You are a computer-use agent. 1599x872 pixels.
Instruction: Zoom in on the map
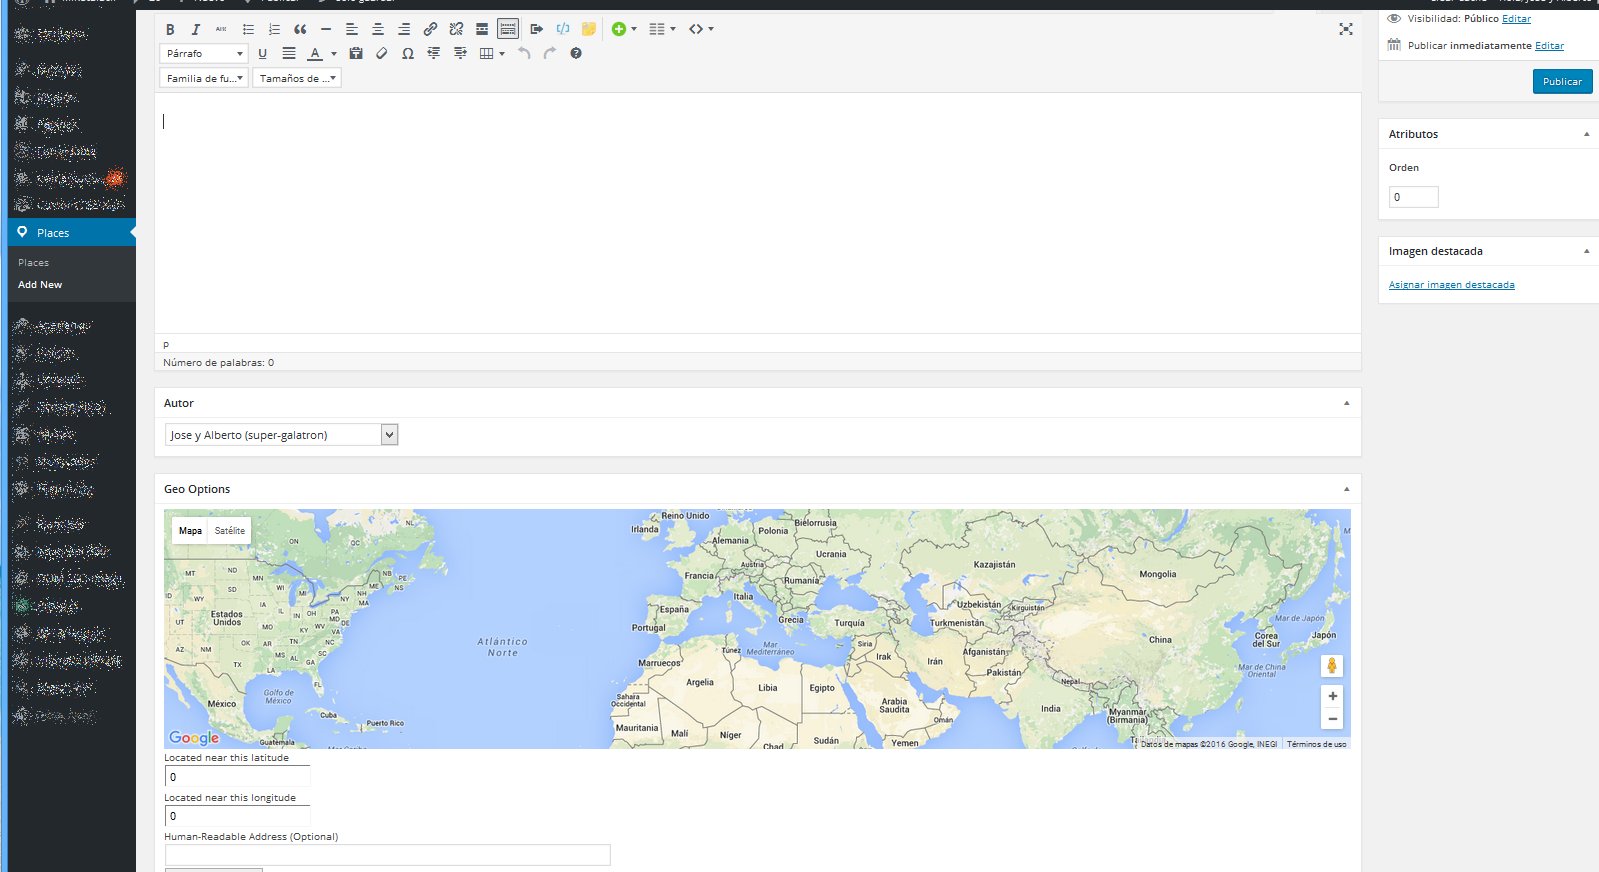1332,696
